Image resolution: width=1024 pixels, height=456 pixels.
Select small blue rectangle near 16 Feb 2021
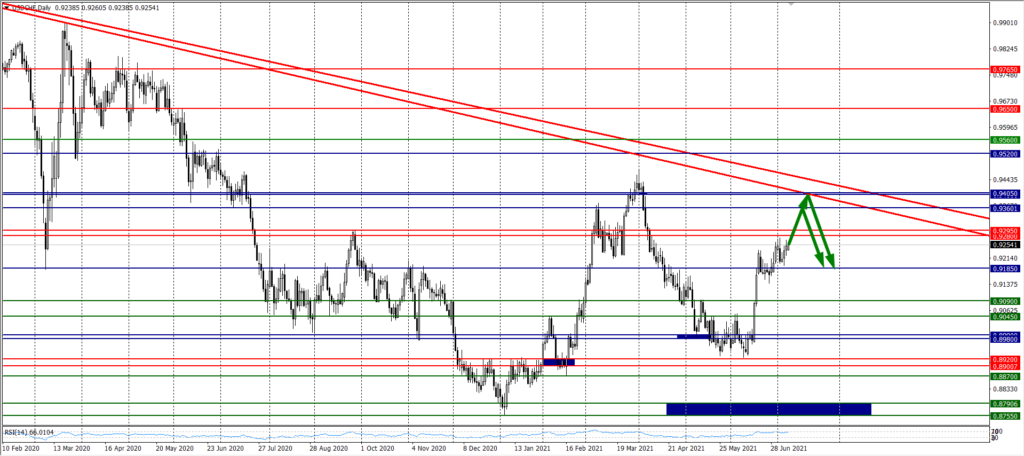coord(558,361)
